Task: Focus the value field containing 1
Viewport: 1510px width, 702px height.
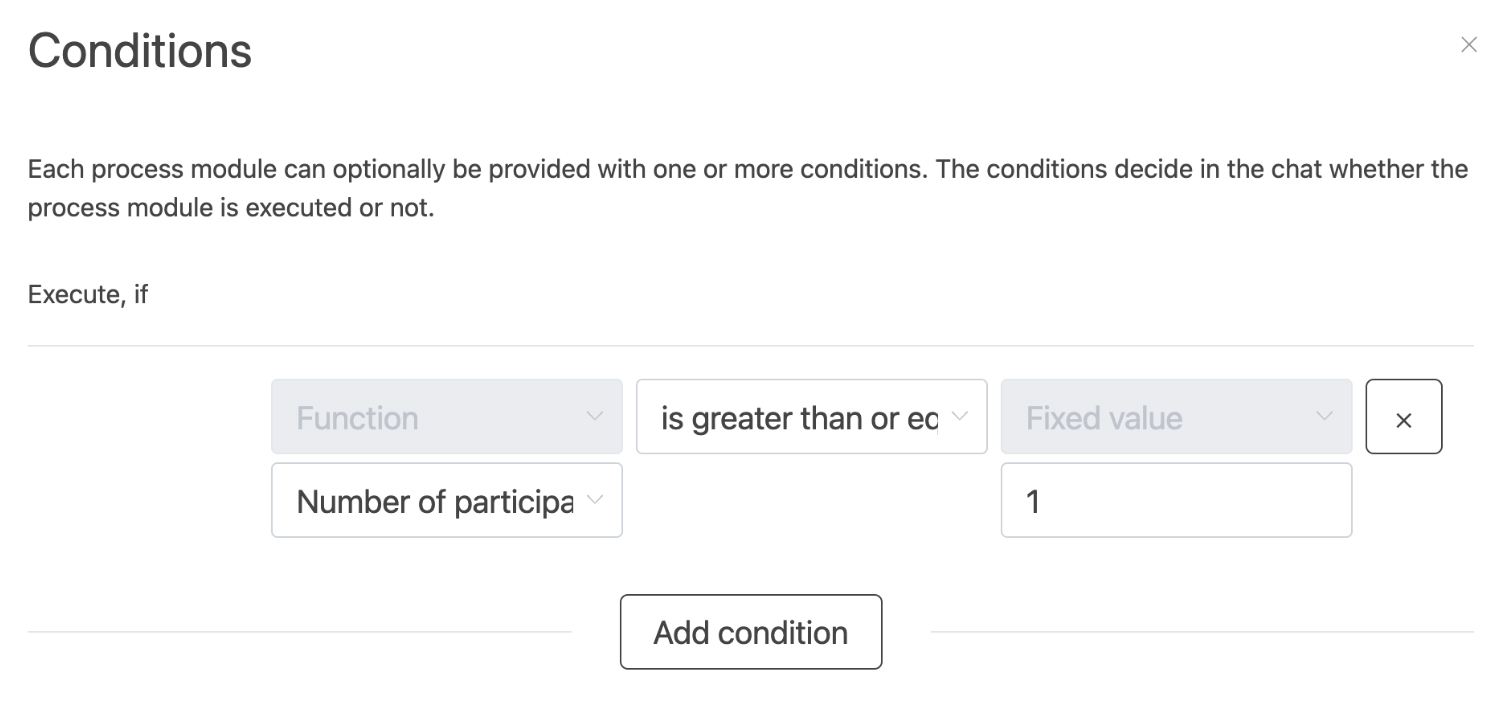Action: click(1176, 500)
